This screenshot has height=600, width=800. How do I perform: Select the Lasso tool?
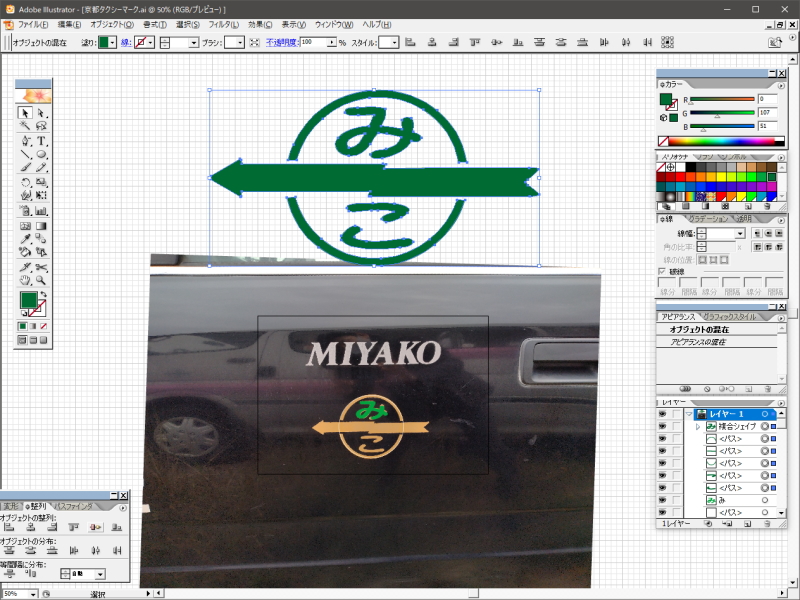[41, 126]
